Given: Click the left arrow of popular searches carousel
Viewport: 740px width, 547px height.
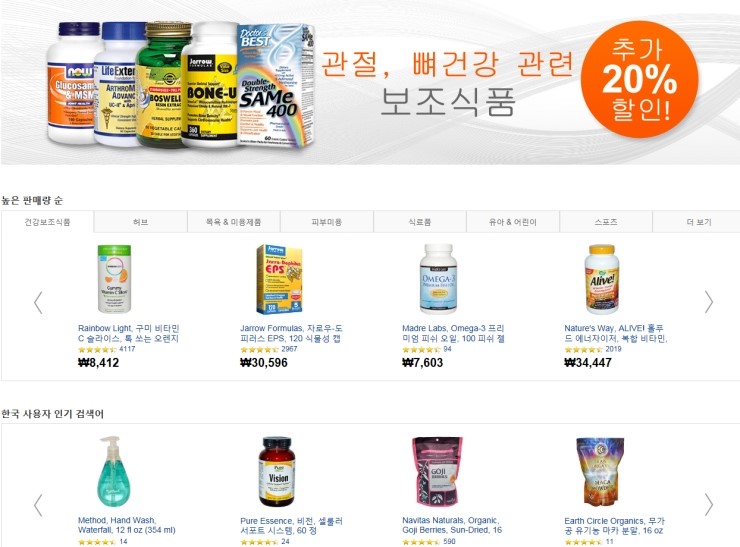Looking at the screenshot, I should point(39,505).
